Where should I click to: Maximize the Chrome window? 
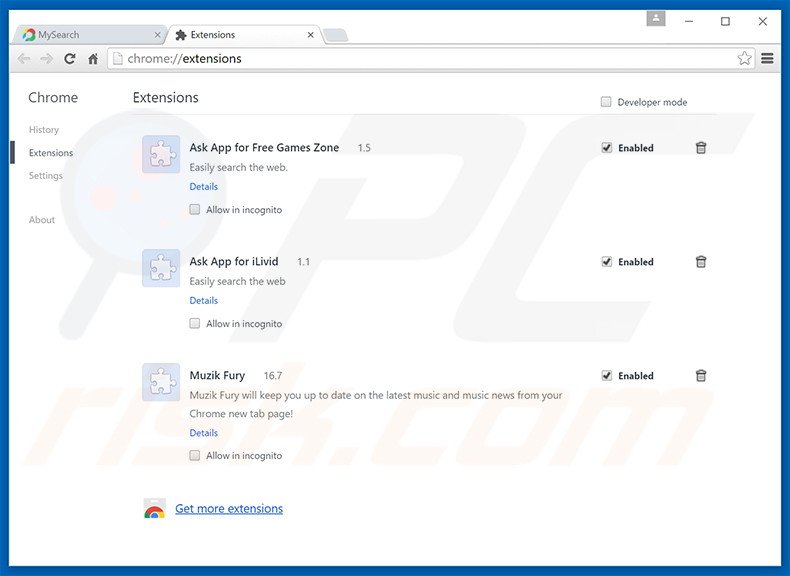pyautogui.click(x=725, y=21)
